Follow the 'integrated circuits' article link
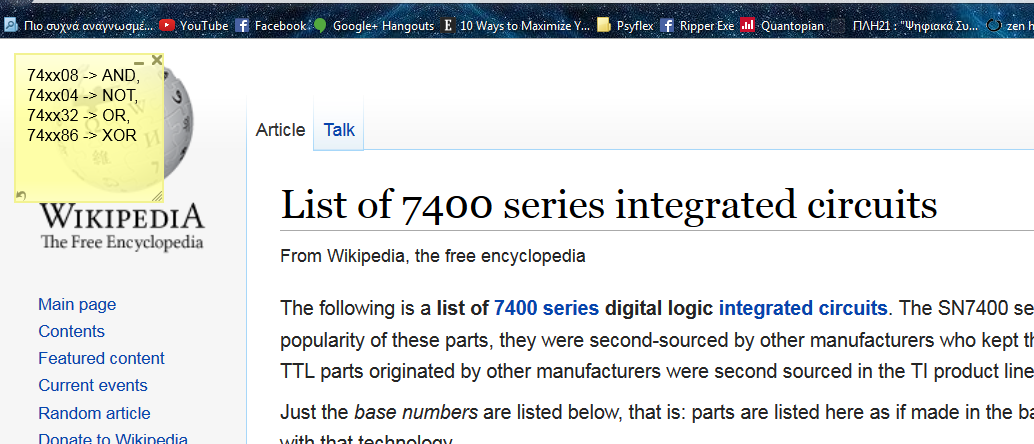This screenshot has height=444, width=1034. pyautogui.click(x=803, y=308)
